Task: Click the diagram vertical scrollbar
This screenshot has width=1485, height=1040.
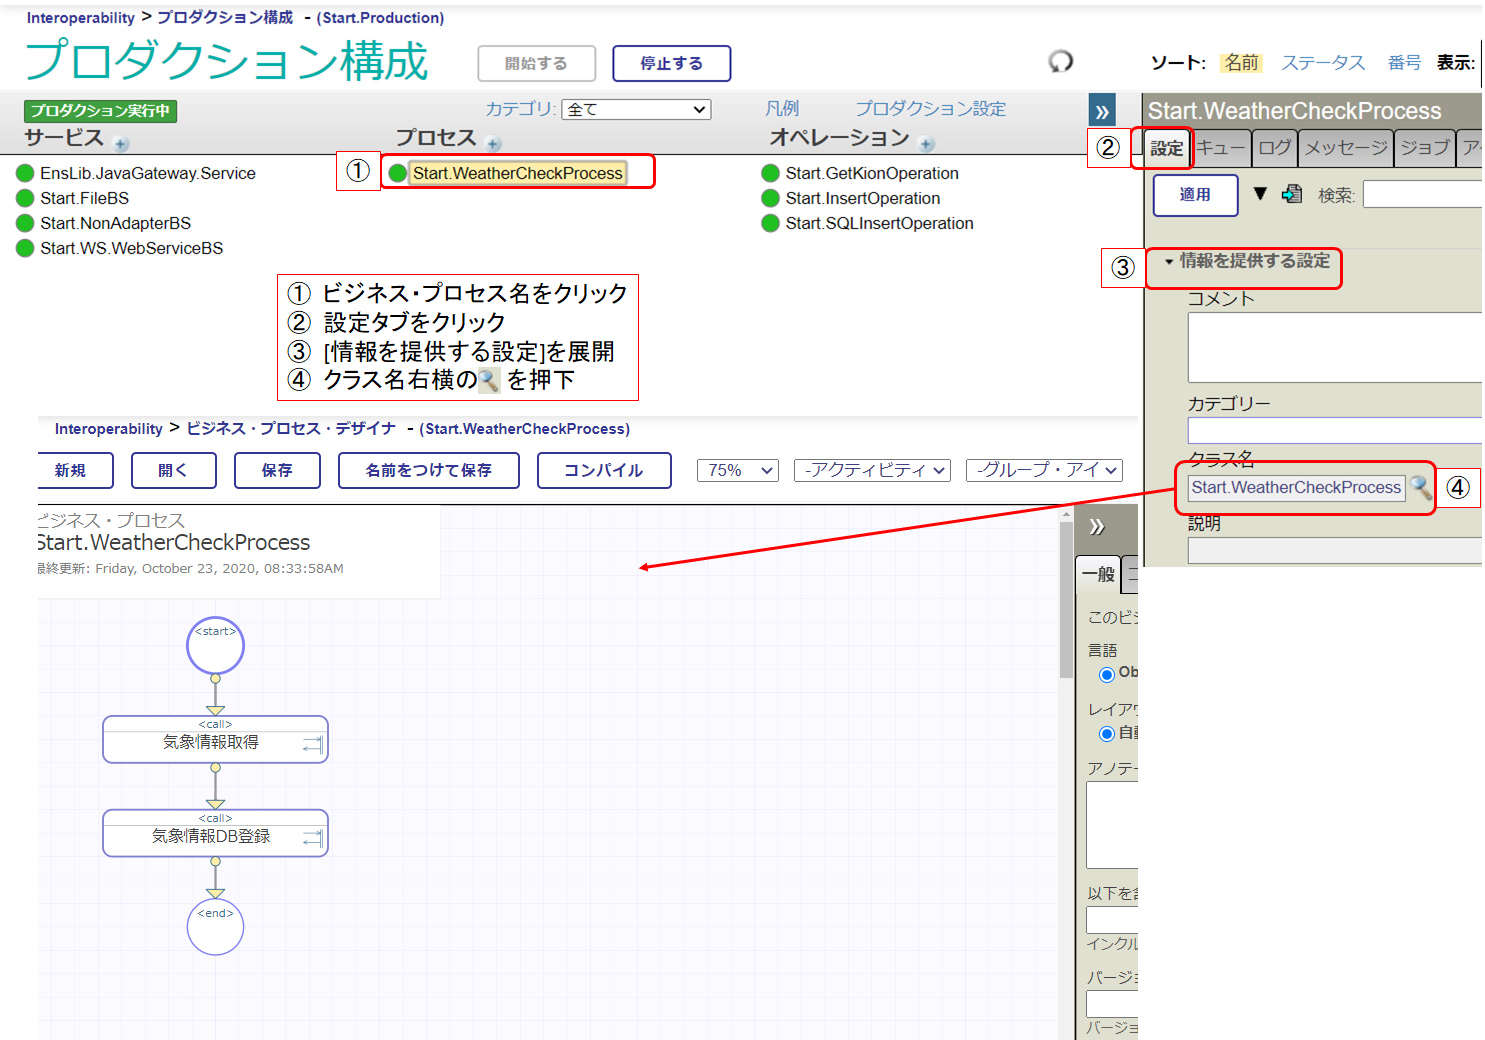Action: coord(1066,600)
